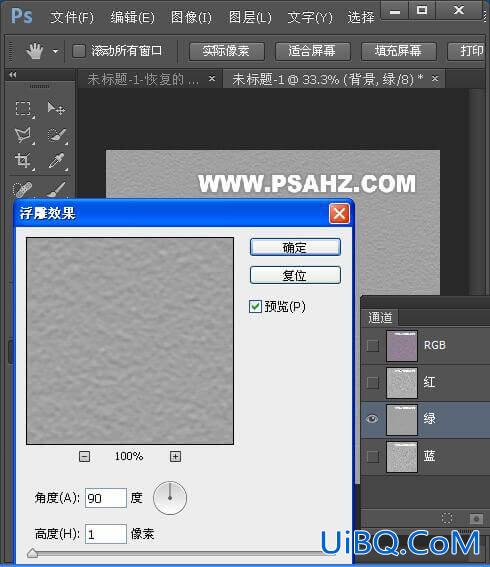Select the Brush tool

click(56, 189)
